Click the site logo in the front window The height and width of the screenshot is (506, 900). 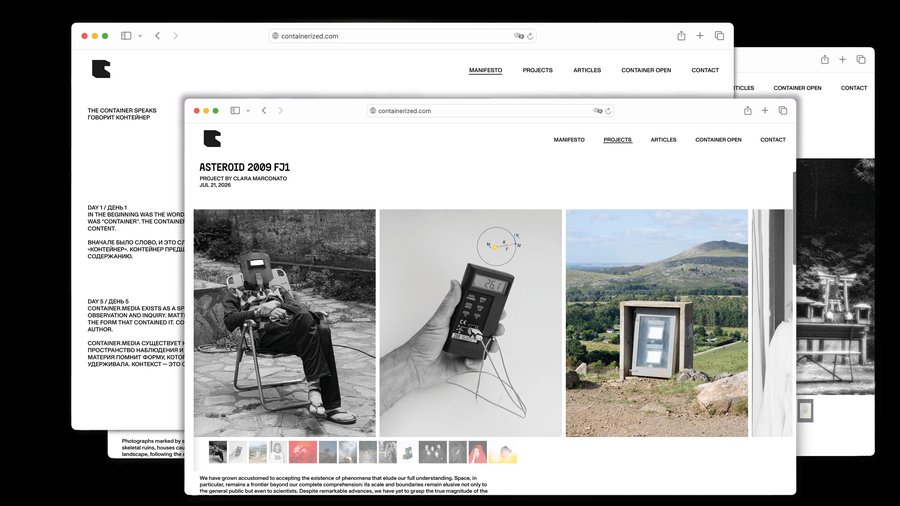coord(212,139)
